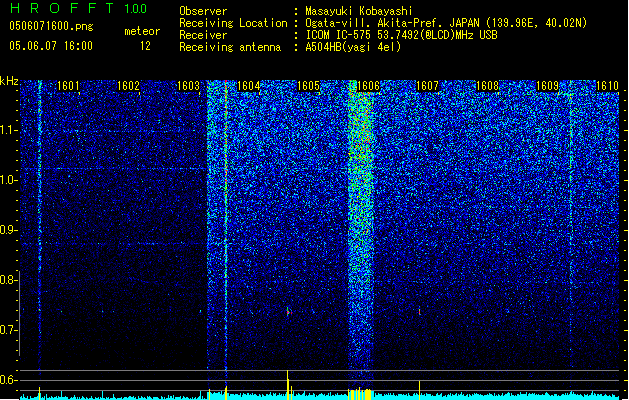629x400 pixels.
Task: Click the 1.0 frequency axis label
Action: click(9, 181)
